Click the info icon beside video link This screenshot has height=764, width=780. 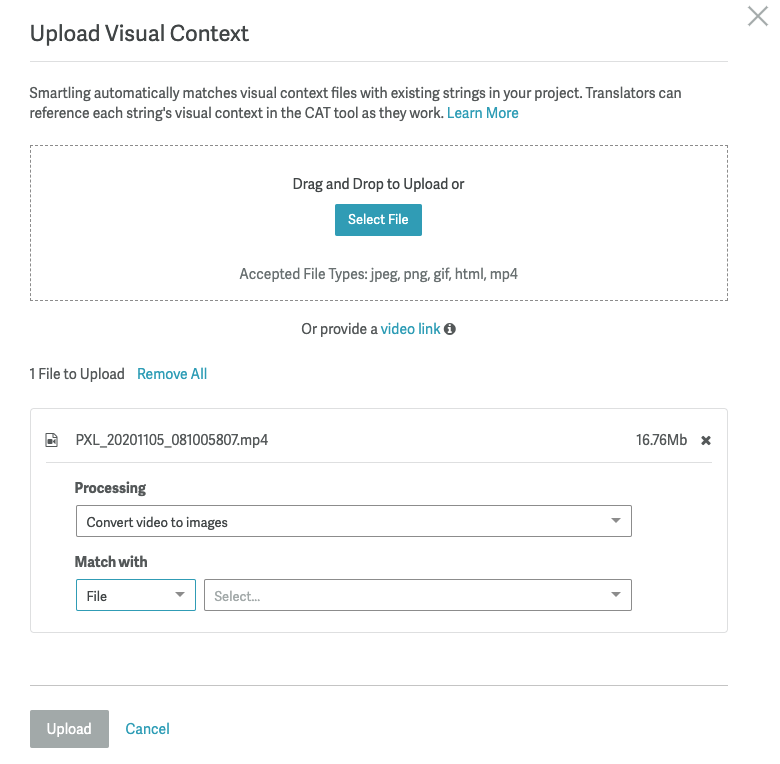(450, 329)
